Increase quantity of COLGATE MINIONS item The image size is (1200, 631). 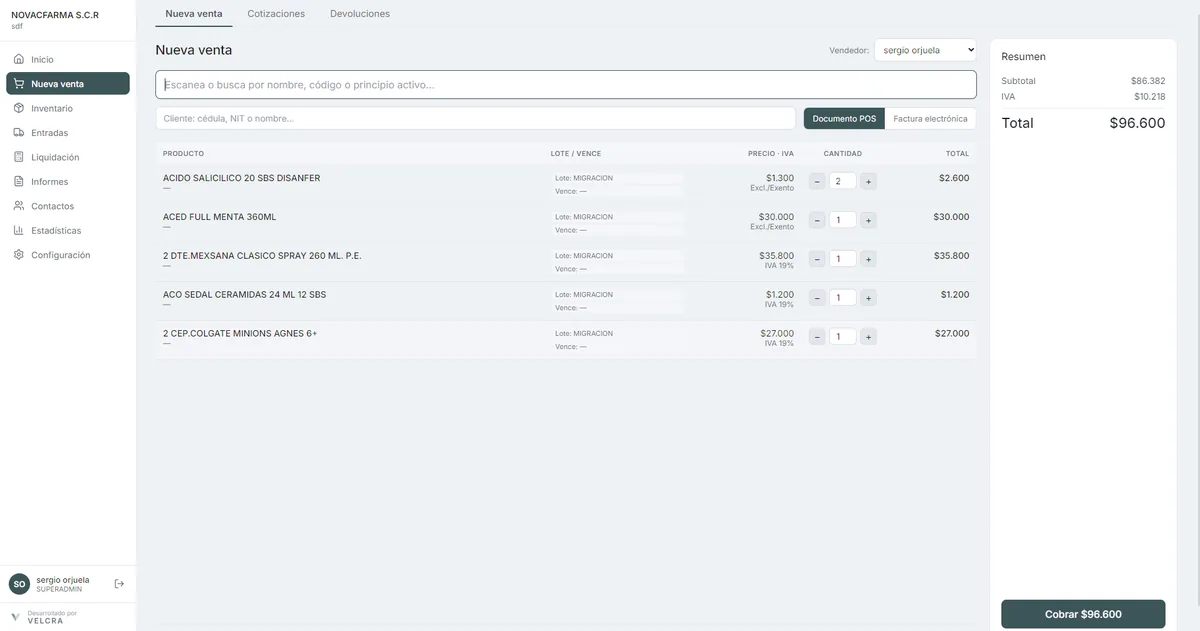point(868,337)
